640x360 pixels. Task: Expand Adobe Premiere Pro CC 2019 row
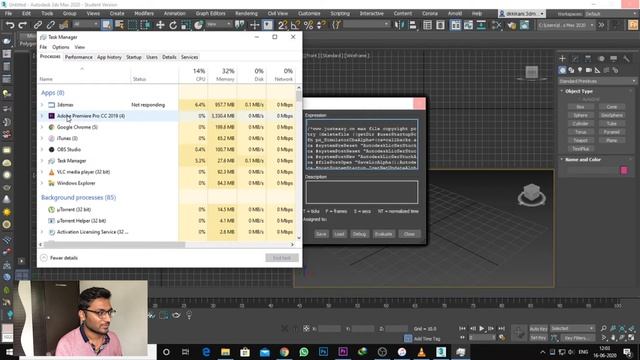pos(42,116)
